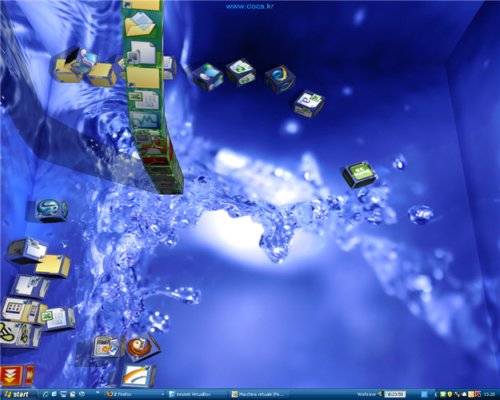Click the Workrave timer display in taskbar

(395, 394)
